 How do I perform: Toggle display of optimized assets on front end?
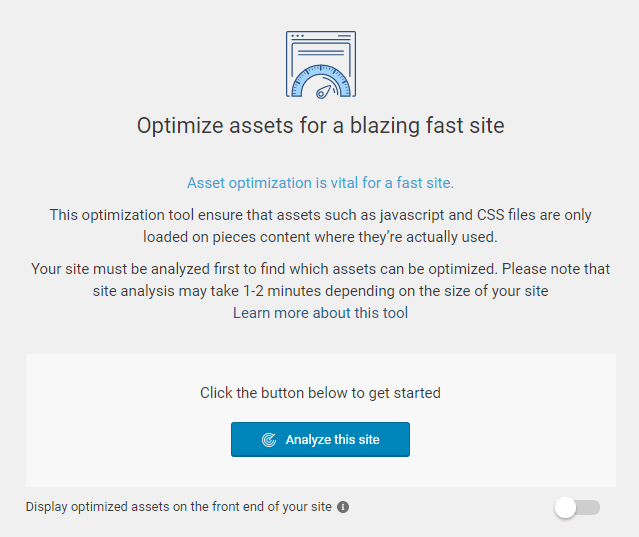point(577,508)
